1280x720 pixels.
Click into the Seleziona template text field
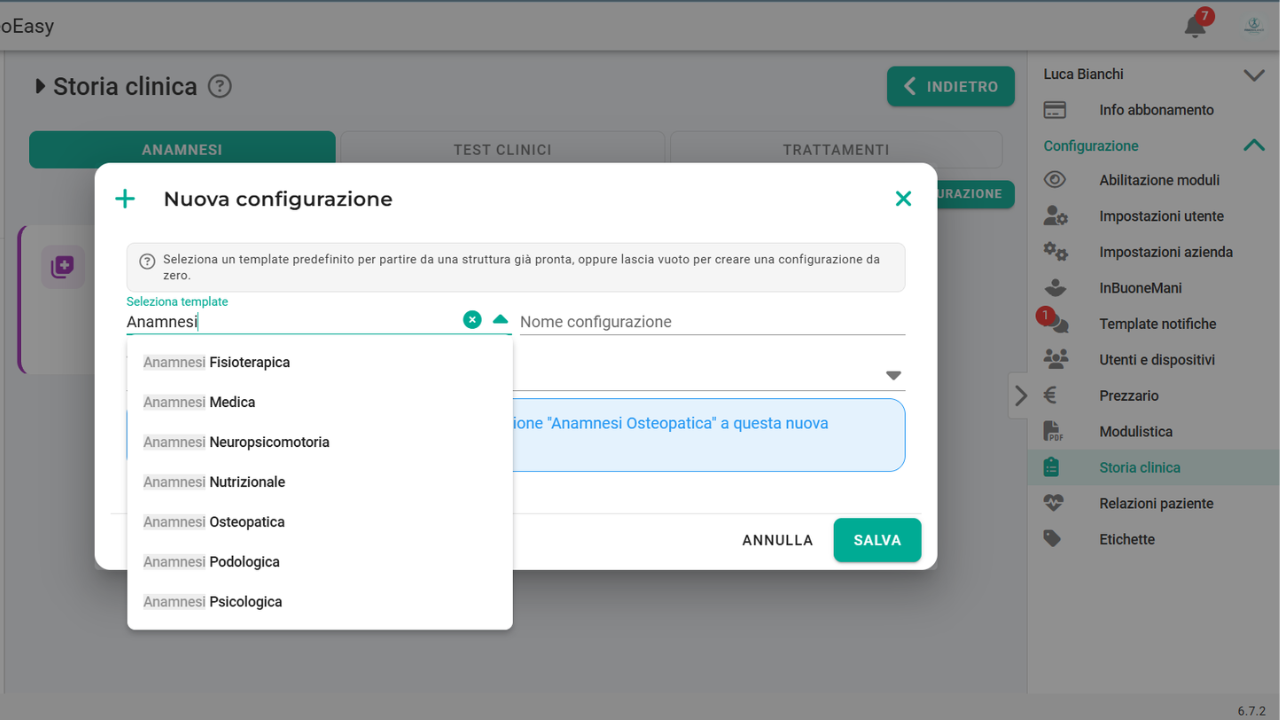coord(292,322)
